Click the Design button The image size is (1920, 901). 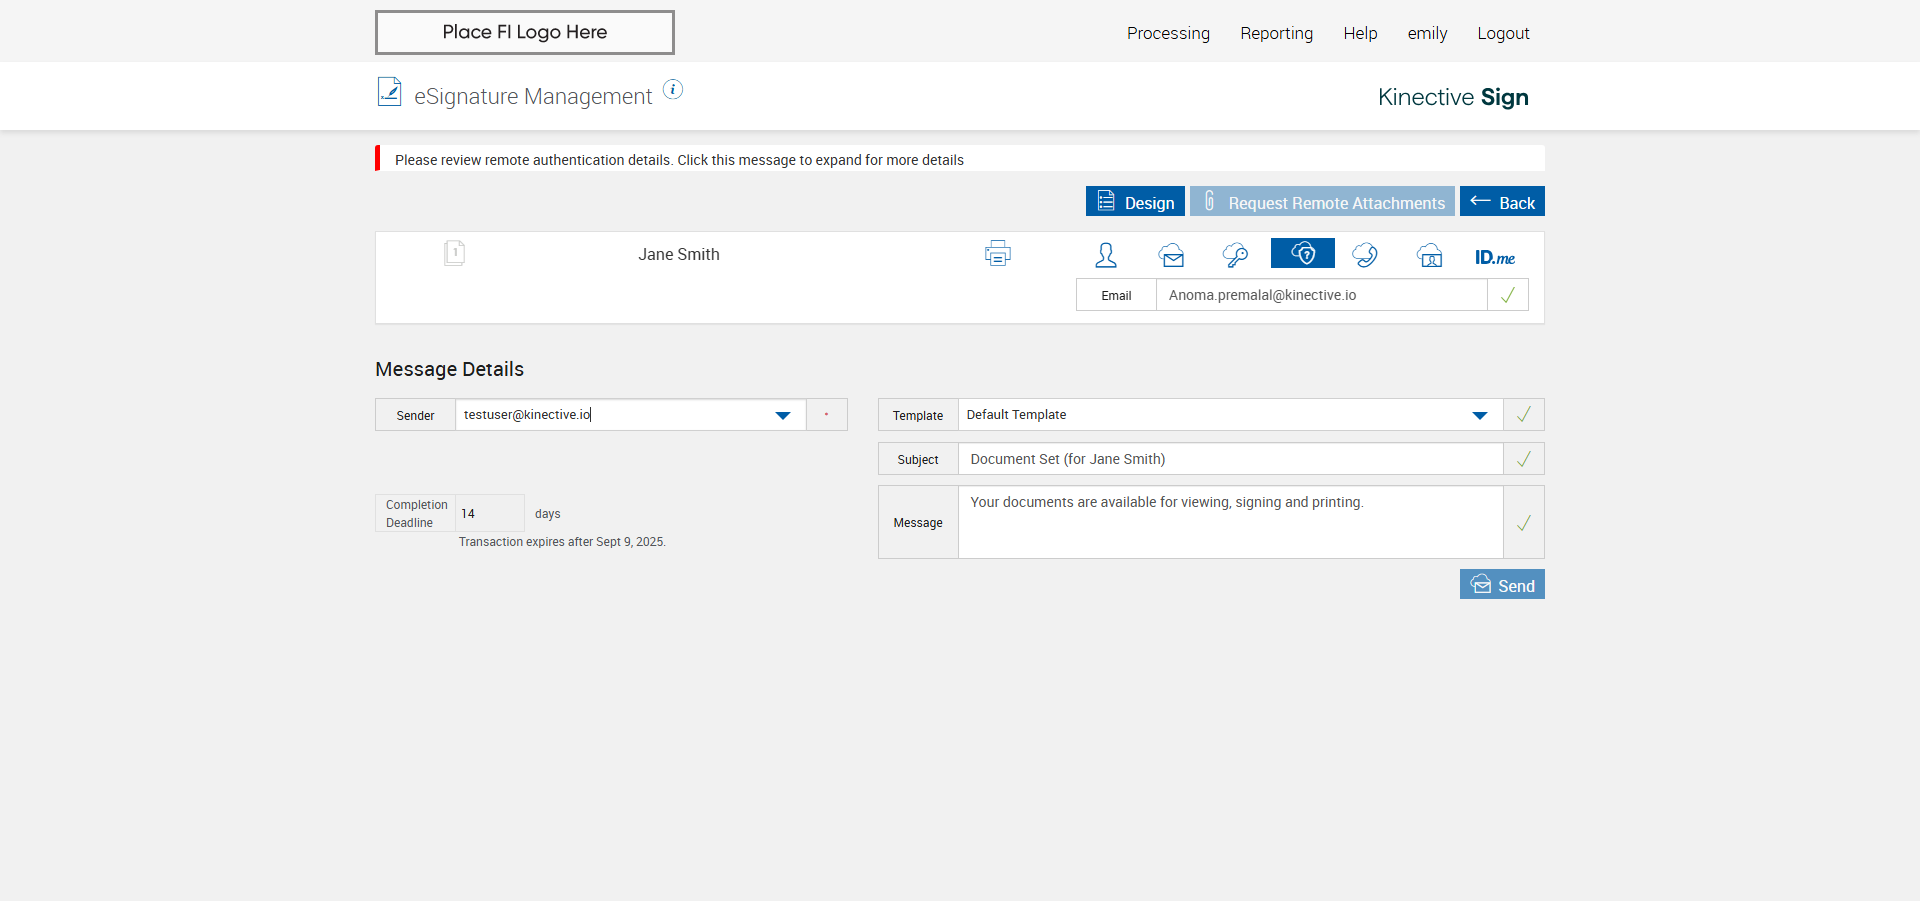(1135, 202)
